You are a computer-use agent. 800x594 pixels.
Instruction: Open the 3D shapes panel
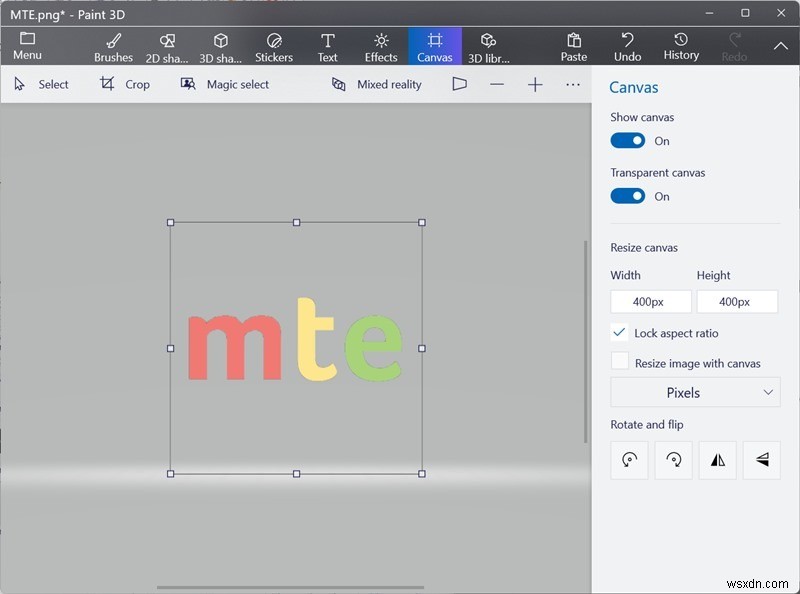click(220, 45)
